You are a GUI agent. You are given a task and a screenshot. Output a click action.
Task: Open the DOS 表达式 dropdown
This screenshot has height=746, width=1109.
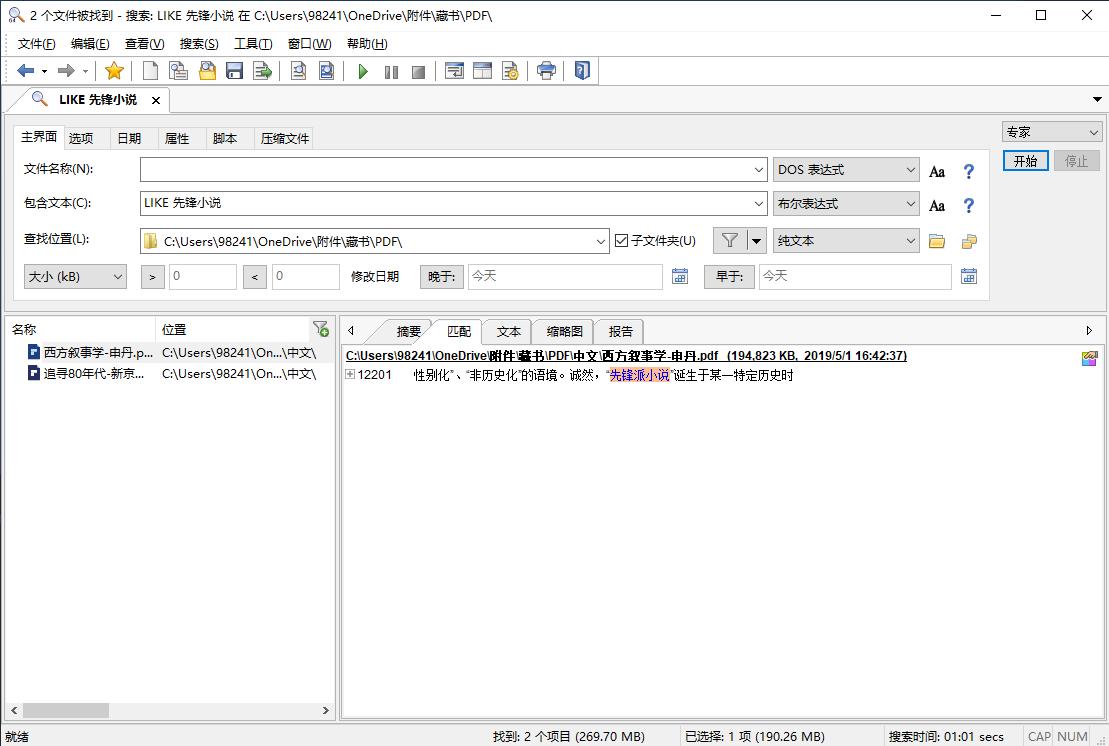(x=846, y=170)
